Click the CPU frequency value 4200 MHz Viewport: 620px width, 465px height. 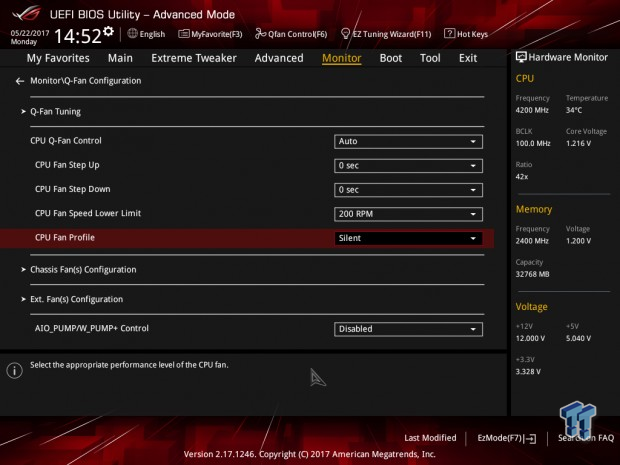click(532, 110)
